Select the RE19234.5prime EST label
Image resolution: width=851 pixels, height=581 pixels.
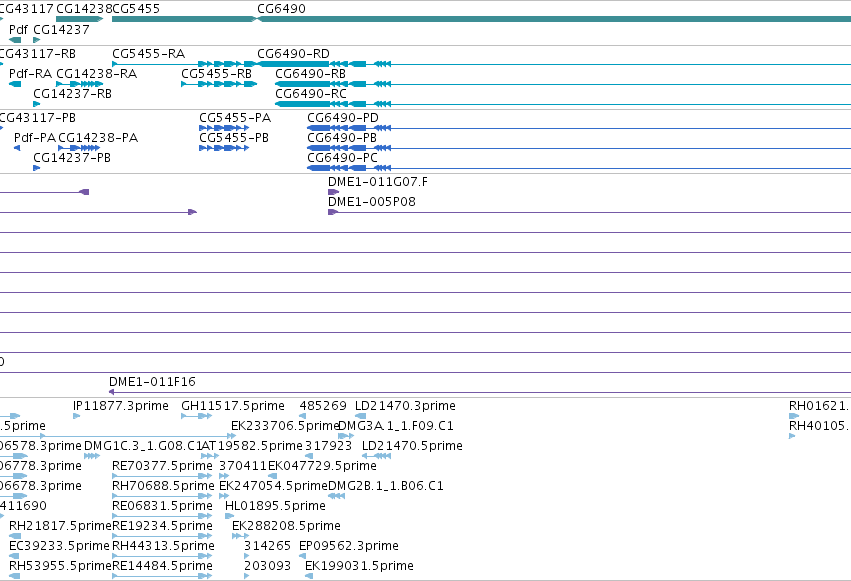click(x=162, y=526)
